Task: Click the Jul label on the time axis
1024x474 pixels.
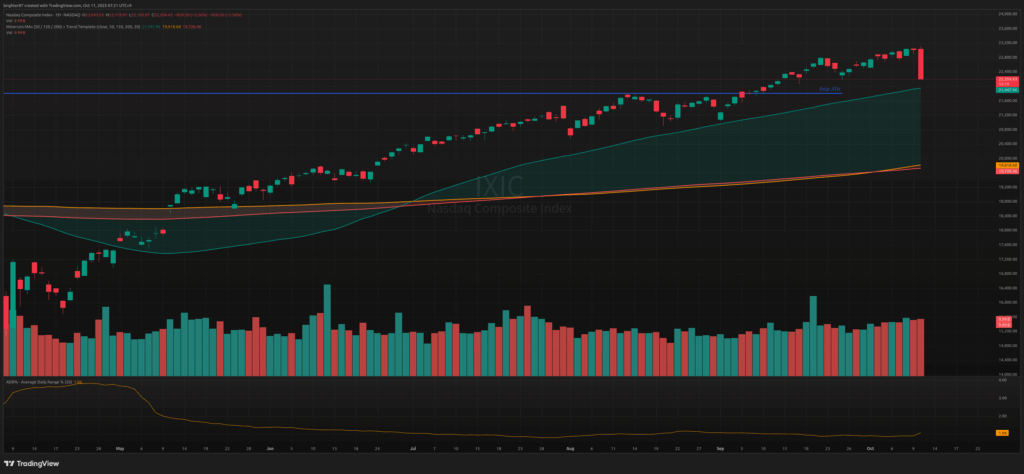Action: (x=413, y=450)
